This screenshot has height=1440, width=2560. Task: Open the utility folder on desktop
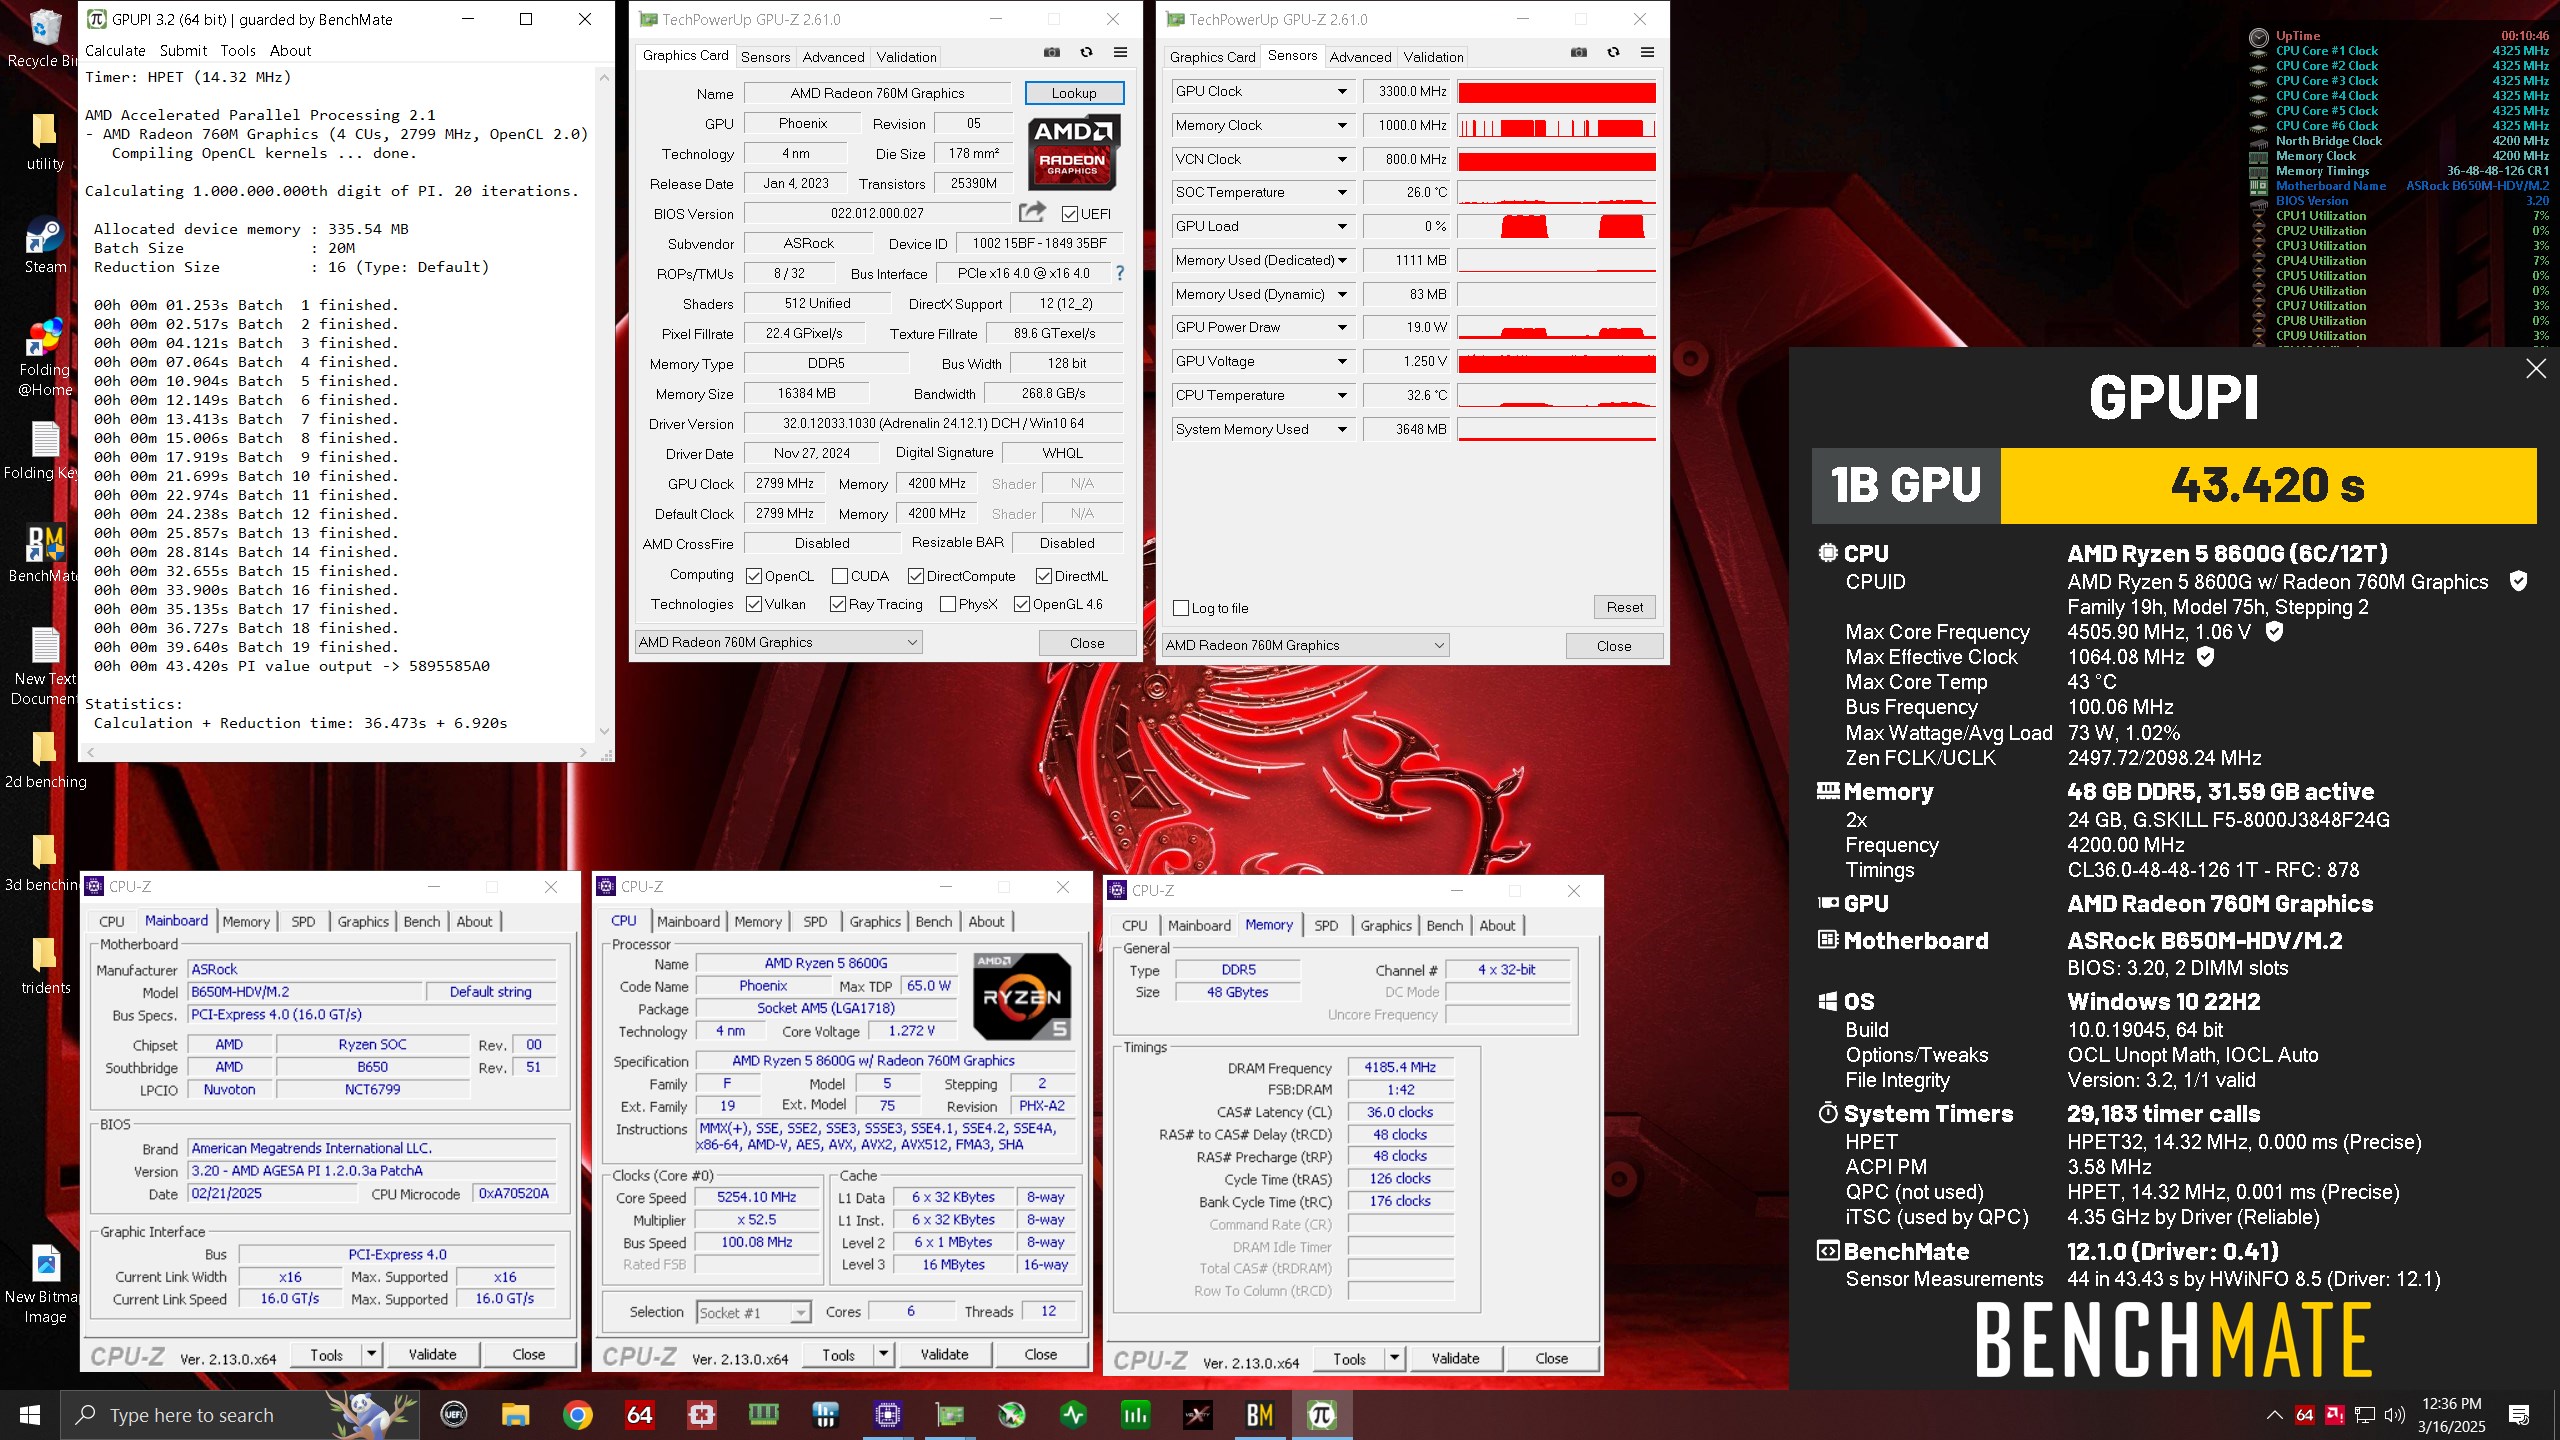point(45,142)
